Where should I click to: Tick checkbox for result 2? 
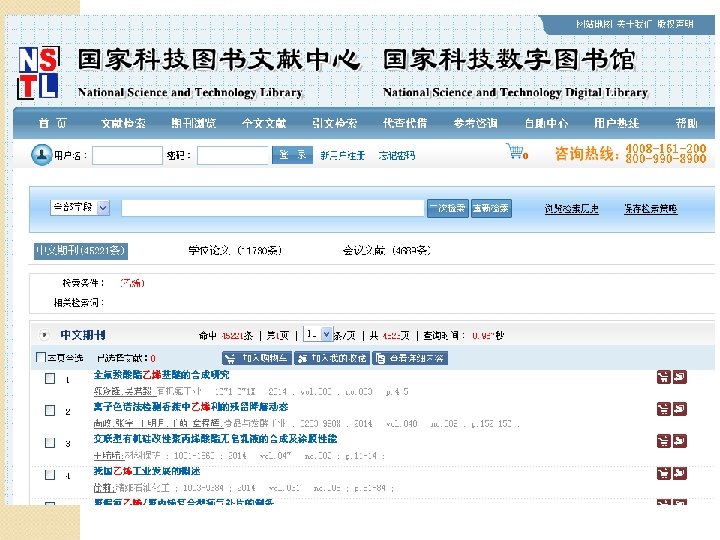pos(50,410)
